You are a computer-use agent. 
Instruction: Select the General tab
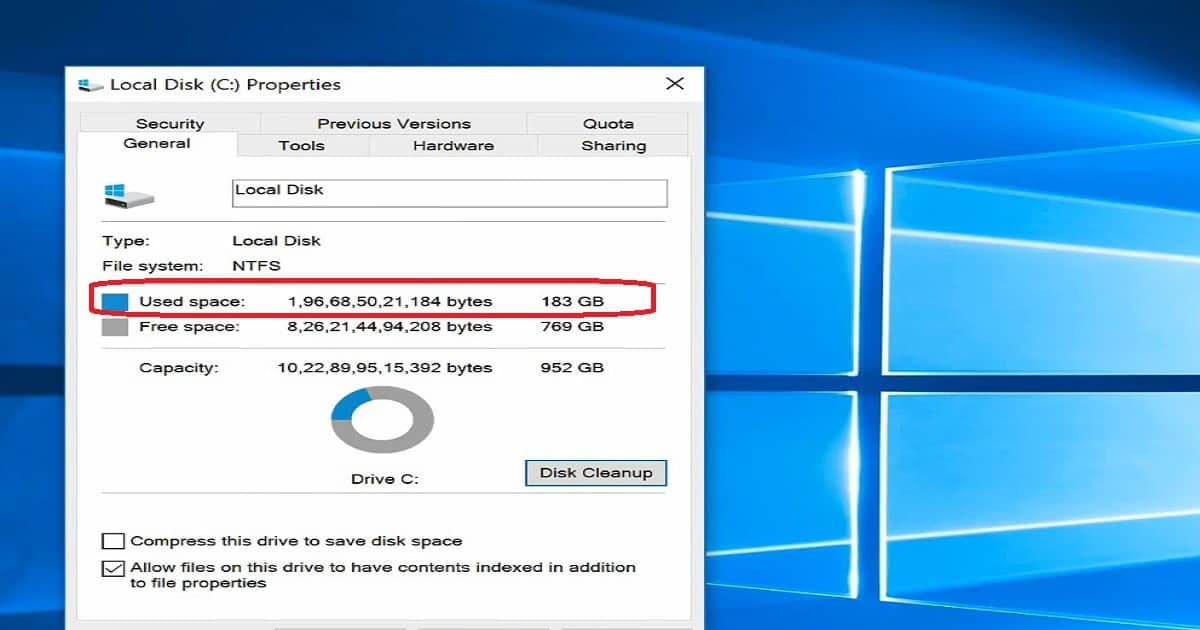pyautogui.click(x=158, y=143)
